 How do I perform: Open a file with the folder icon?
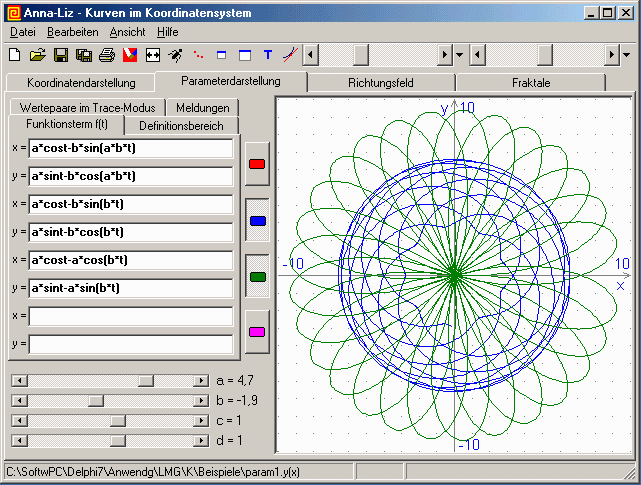click(37, 54)
